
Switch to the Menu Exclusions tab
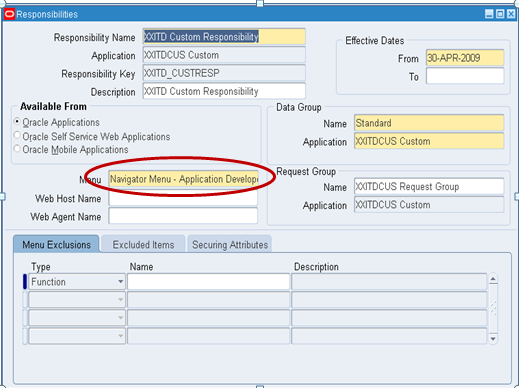click(x=56, y=244)
